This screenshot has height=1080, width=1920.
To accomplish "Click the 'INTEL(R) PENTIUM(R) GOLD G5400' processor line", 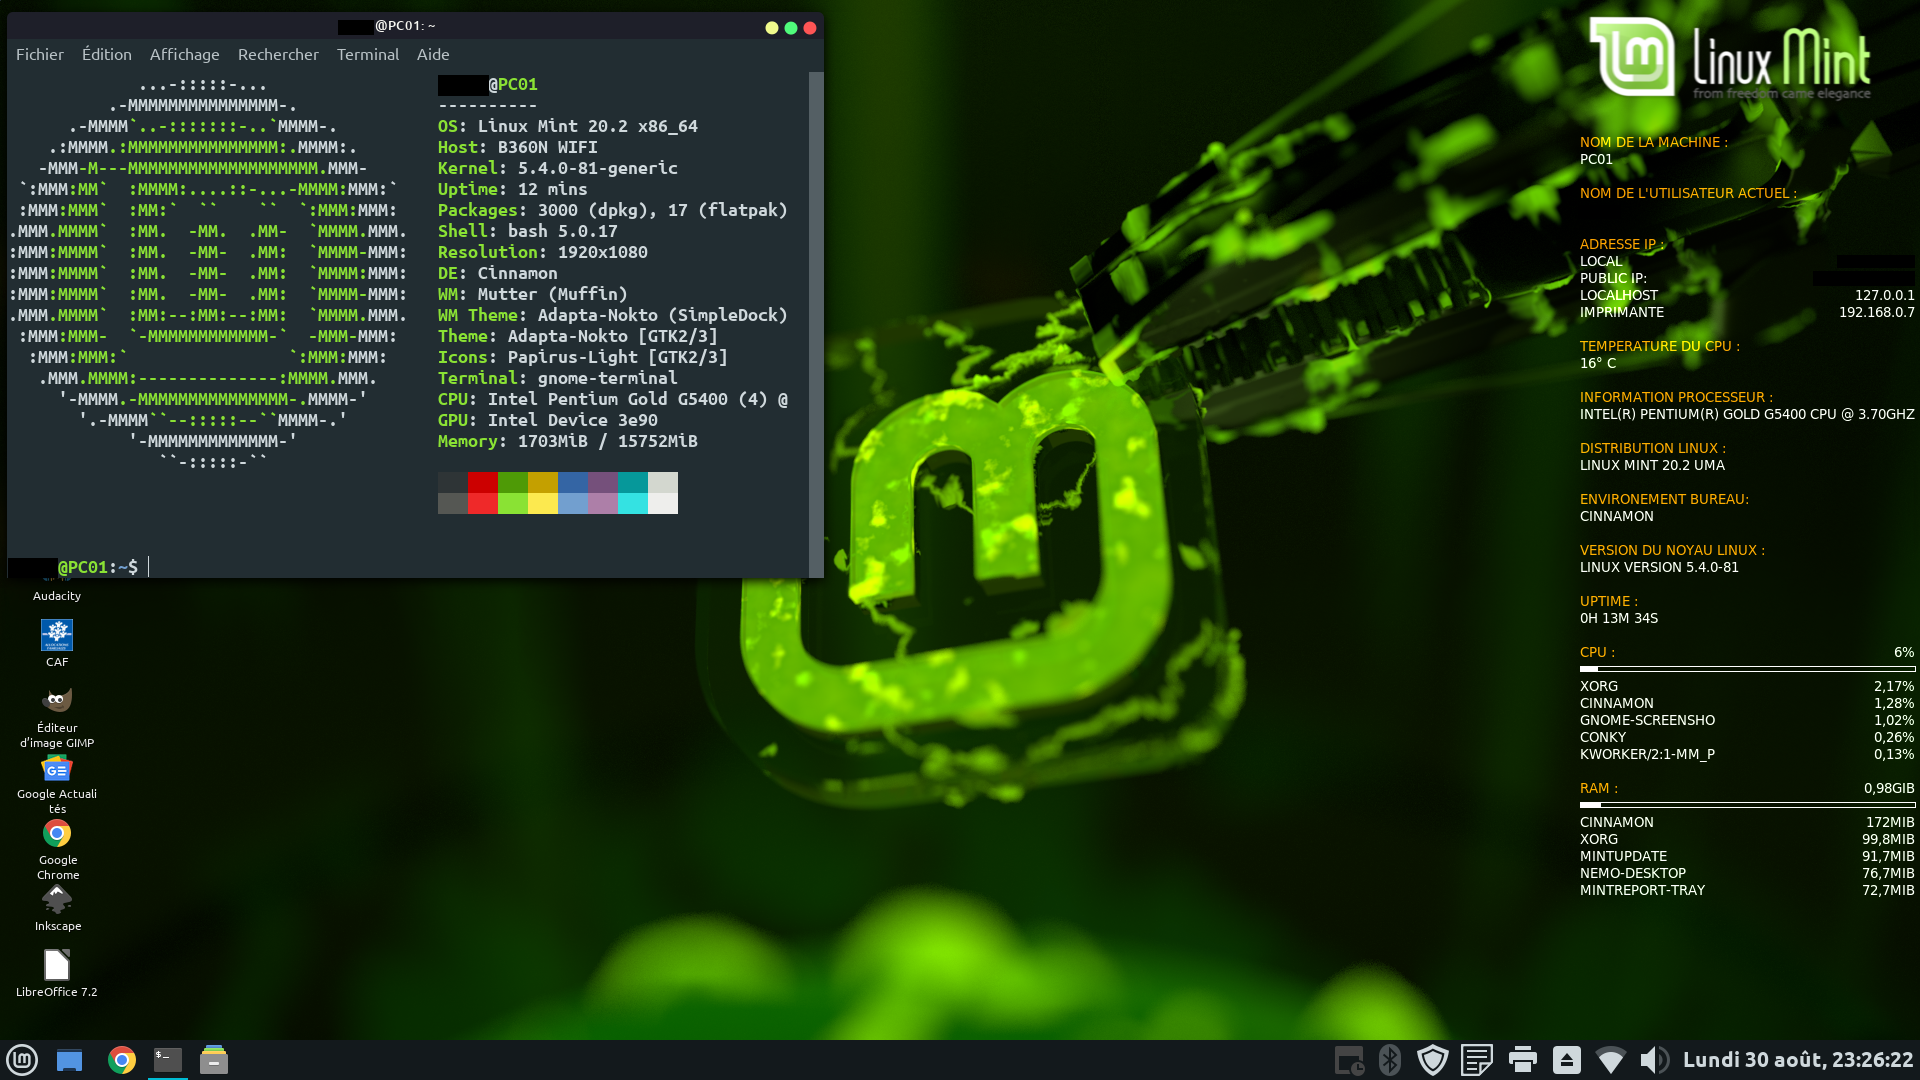I will (x=1747, y=414).
